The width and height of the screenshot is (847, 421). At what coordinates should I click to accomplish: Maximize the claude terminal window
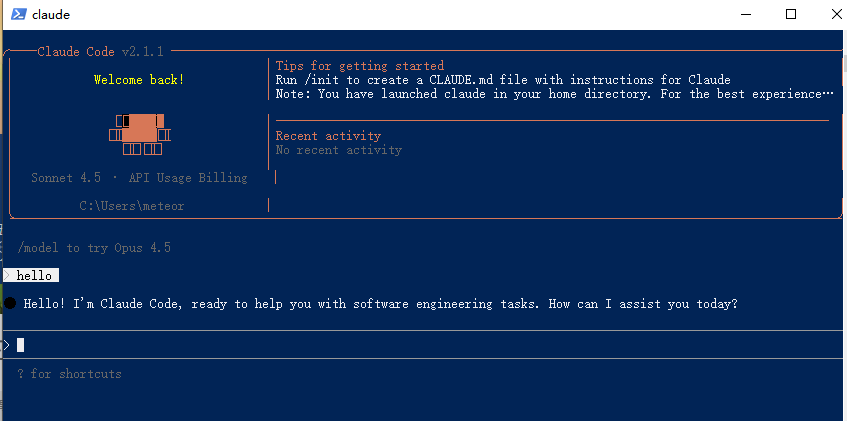791,14
